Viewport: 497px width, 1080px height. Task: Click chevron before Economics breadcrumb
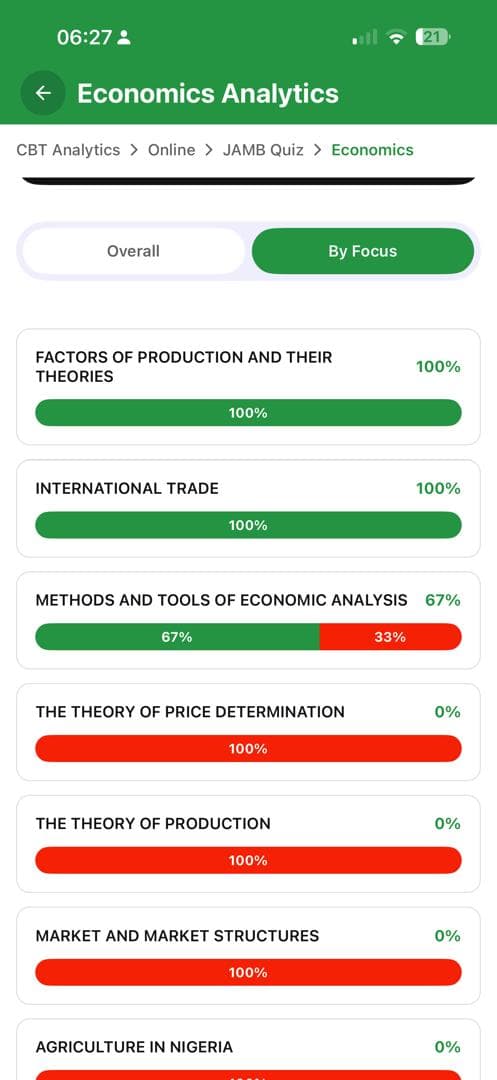click(x=317, y=150)
